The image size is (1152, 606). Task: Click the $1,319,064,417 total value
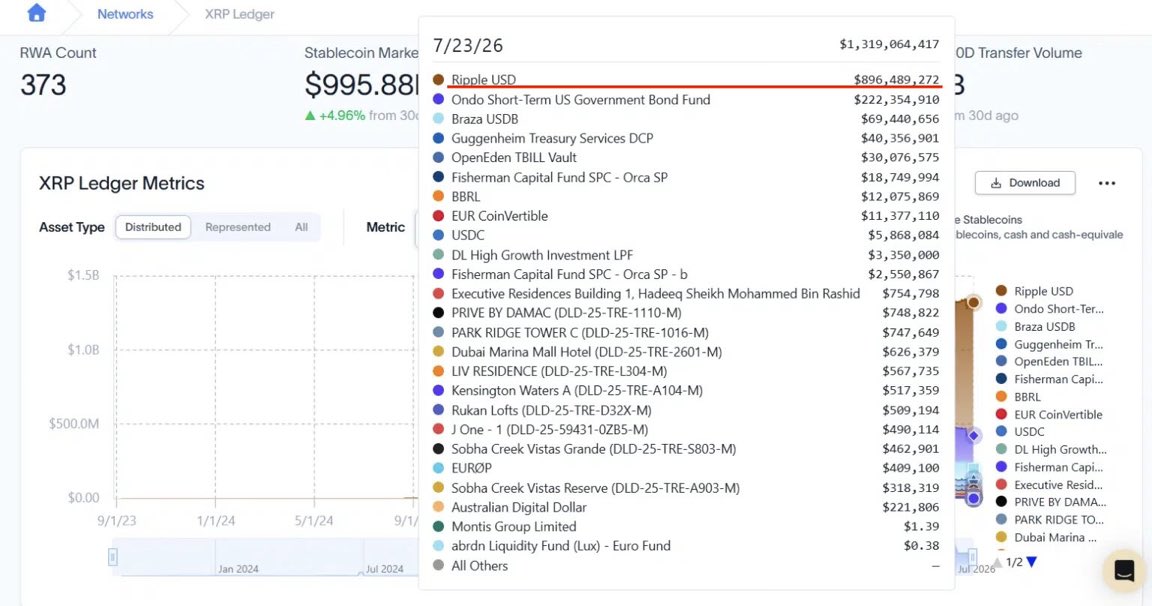889,44
